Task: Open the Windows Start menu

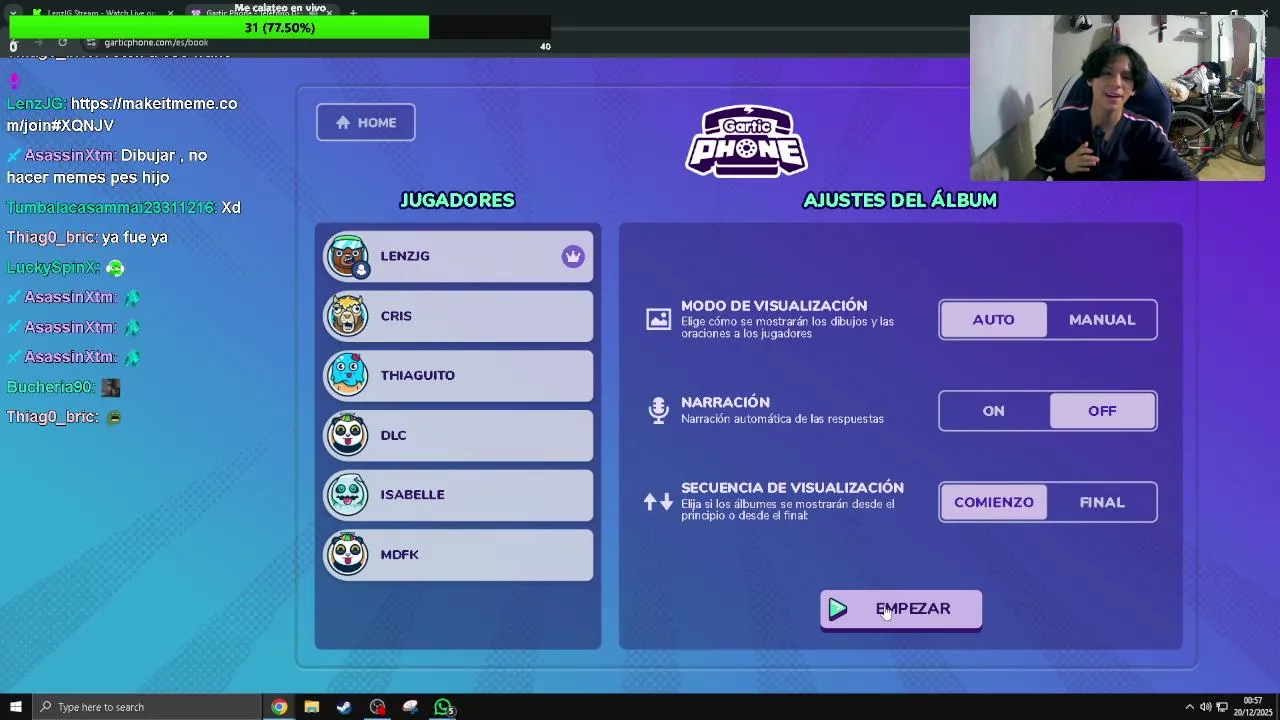Action: (x=15, y=707)
